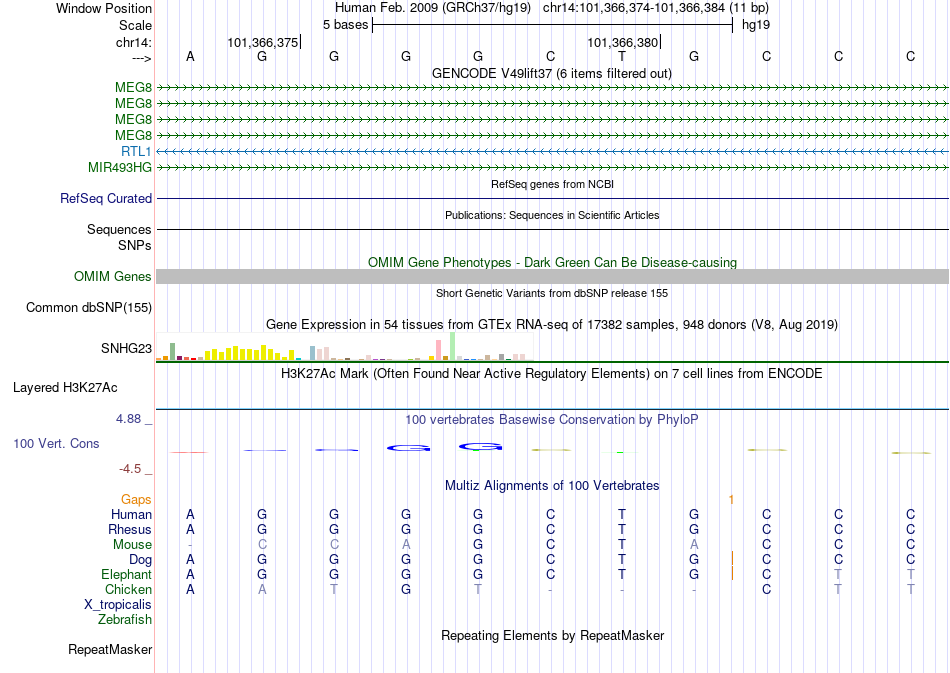Open the OMIM Gene Phenotypes track title

552,262
